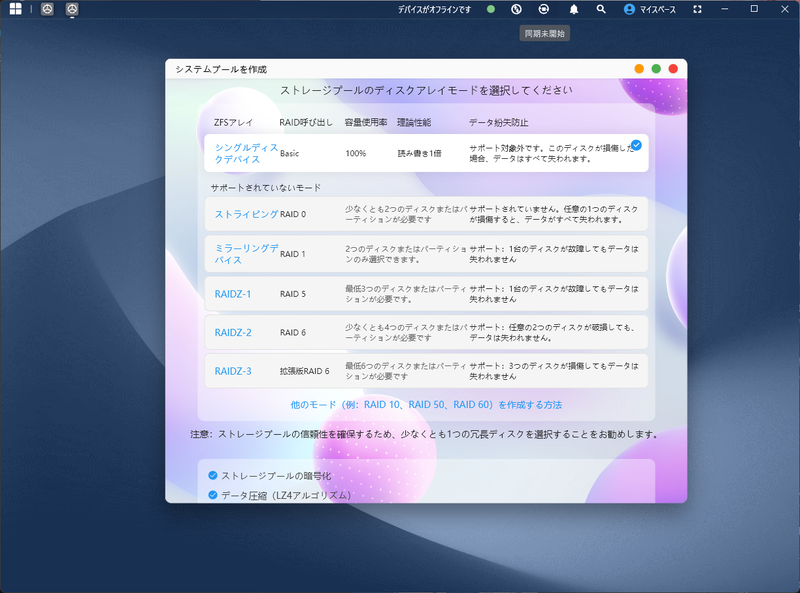Open the applications grid menu
Screen dimensions: 800x593
tap(14, 9)
